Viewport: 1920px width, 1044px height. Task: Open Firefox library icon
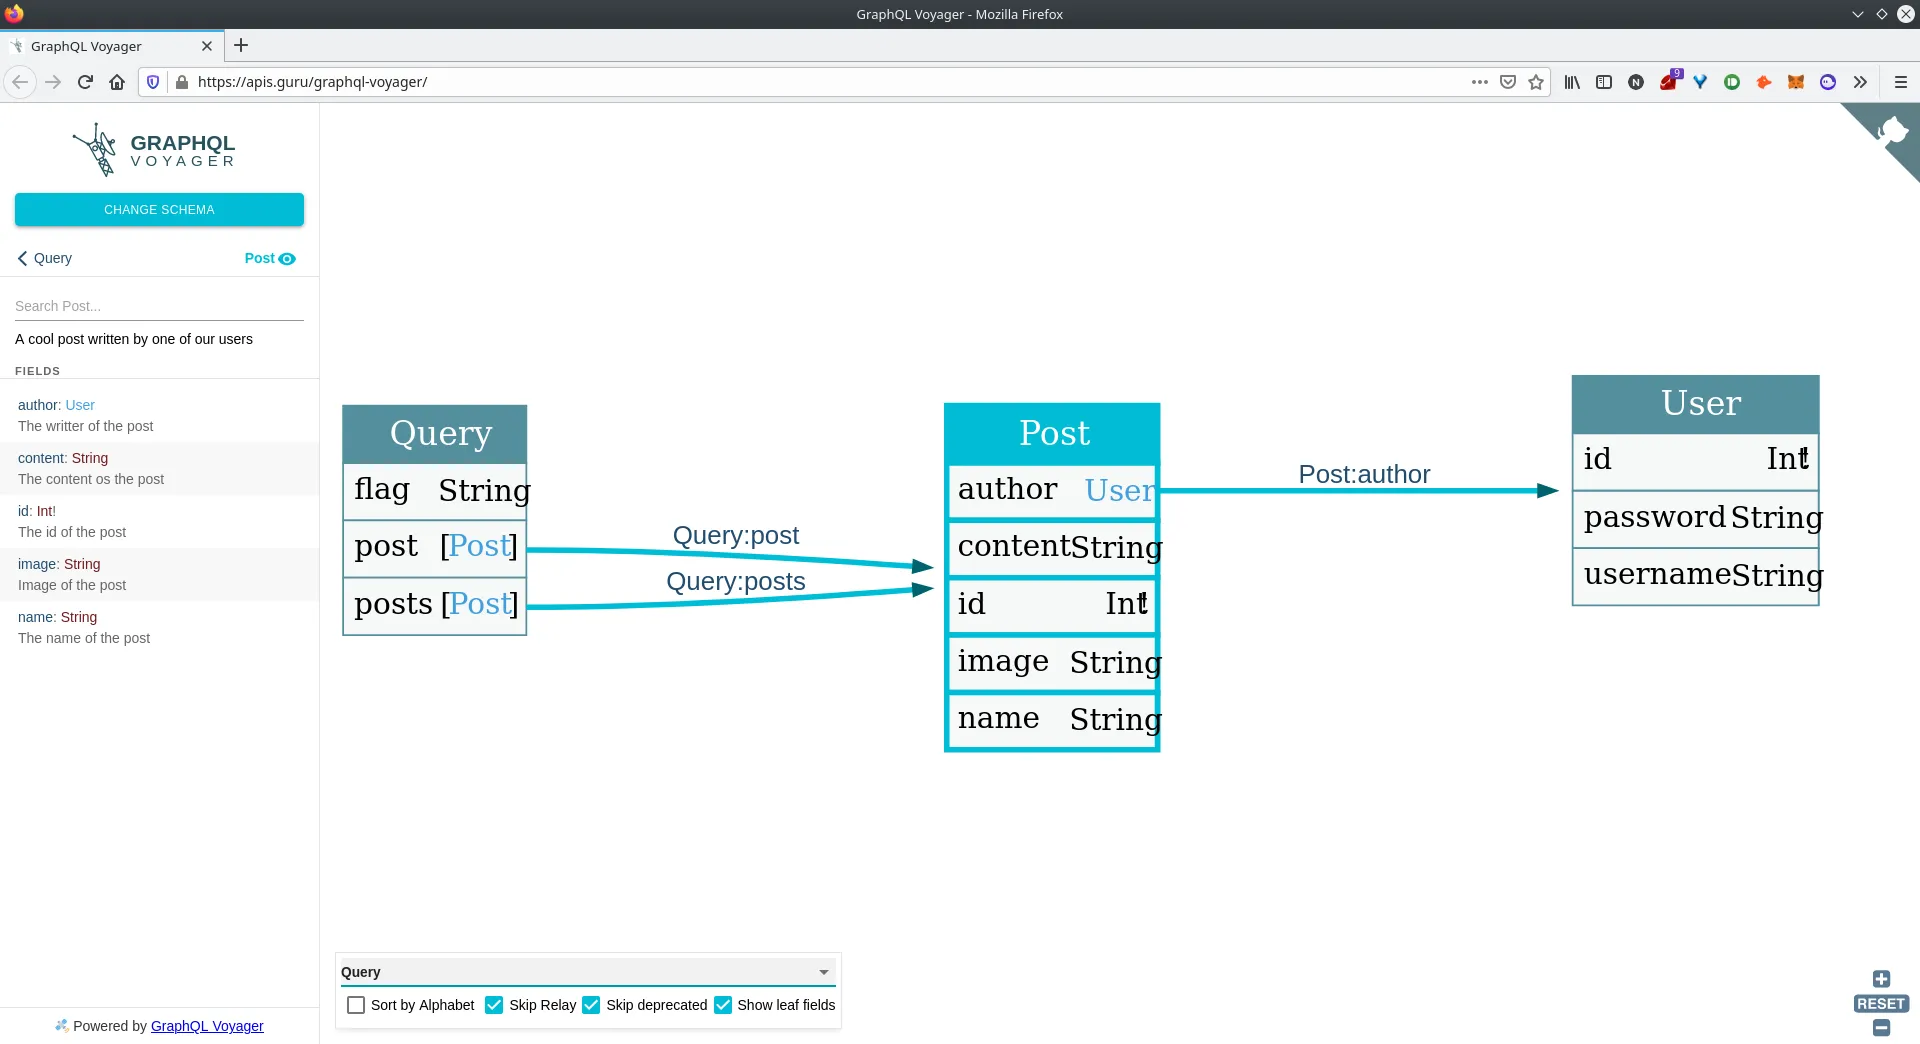1572,82
